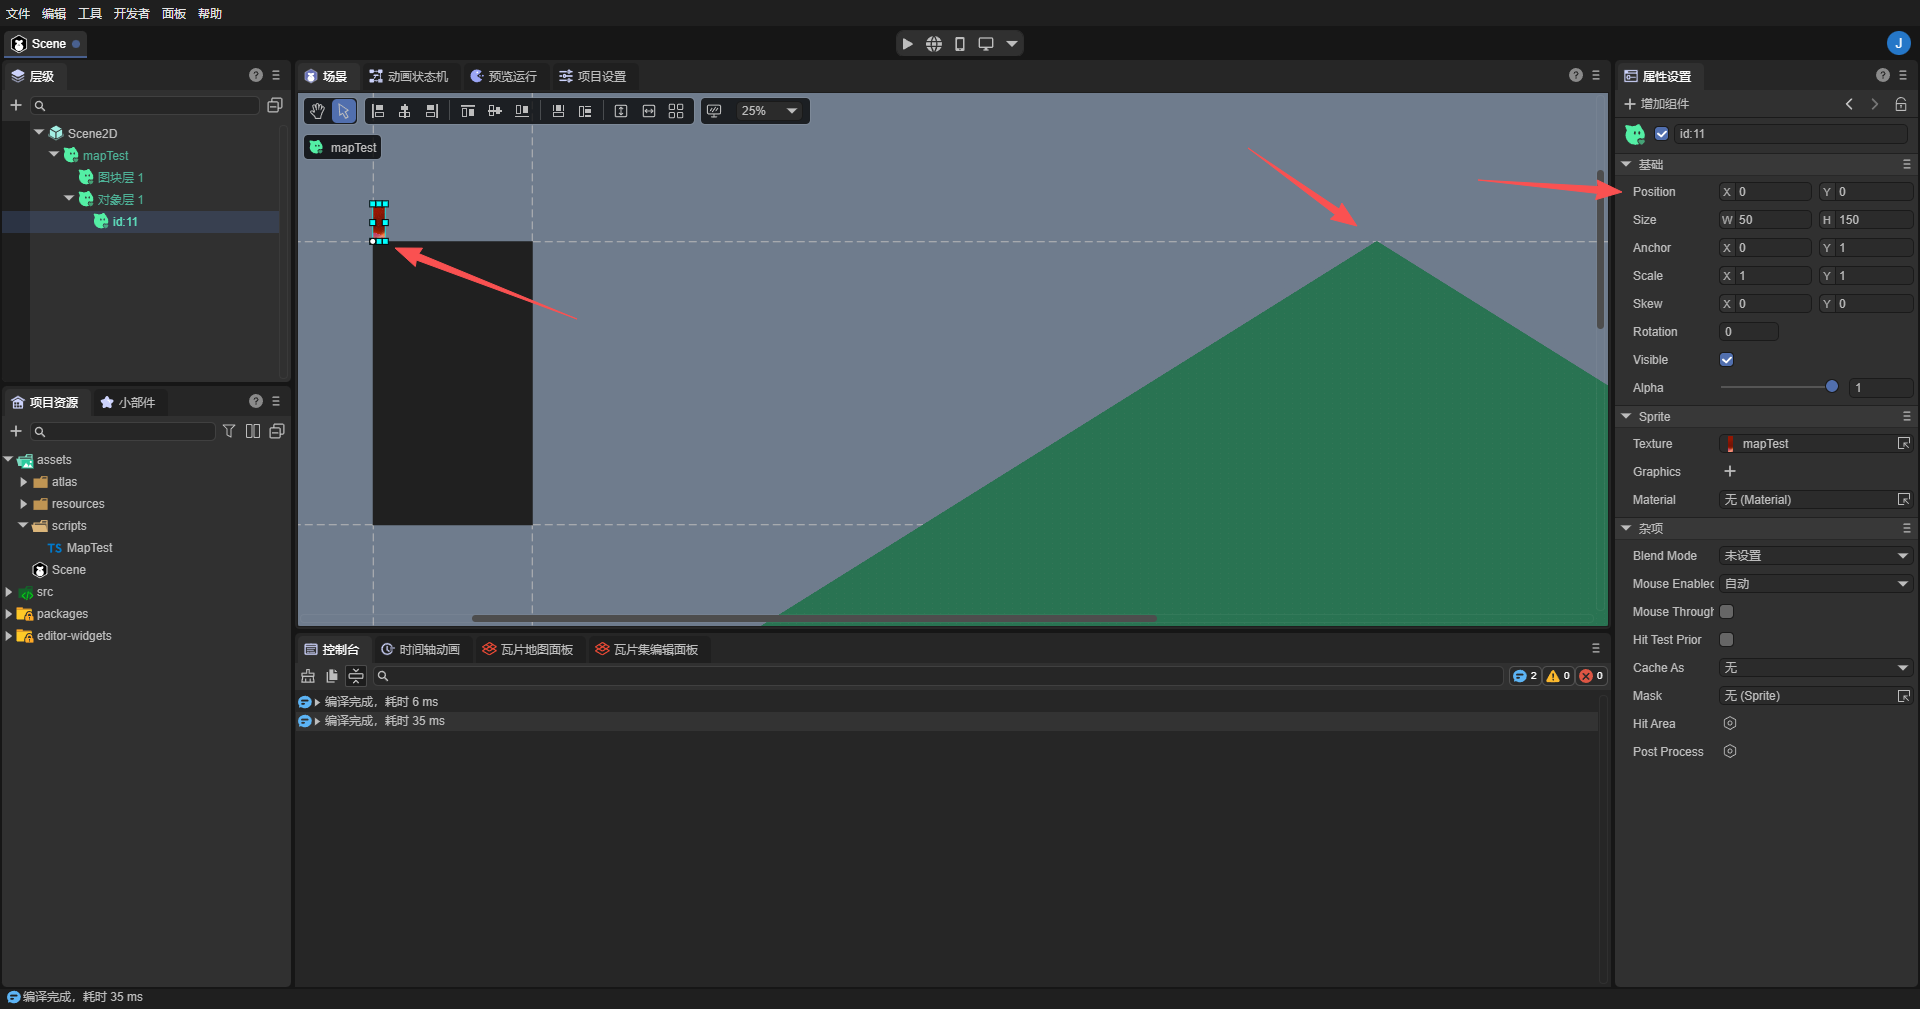Click the plus button next to Graphics
This screenshot has width=1920, height=1009.
[1729, 471]
